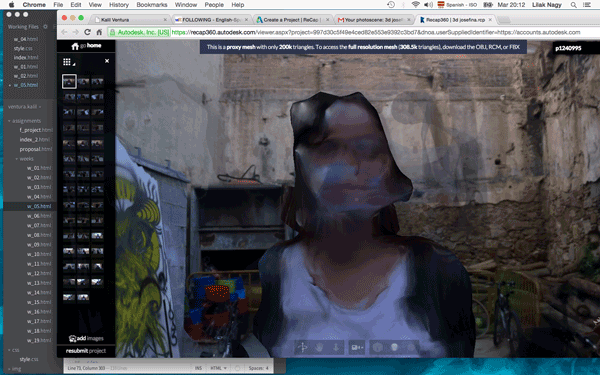The height and width of the screenshot is (375, 600).
Task: Select the last thumbnail in bottom row
Action: click(83, 297)
